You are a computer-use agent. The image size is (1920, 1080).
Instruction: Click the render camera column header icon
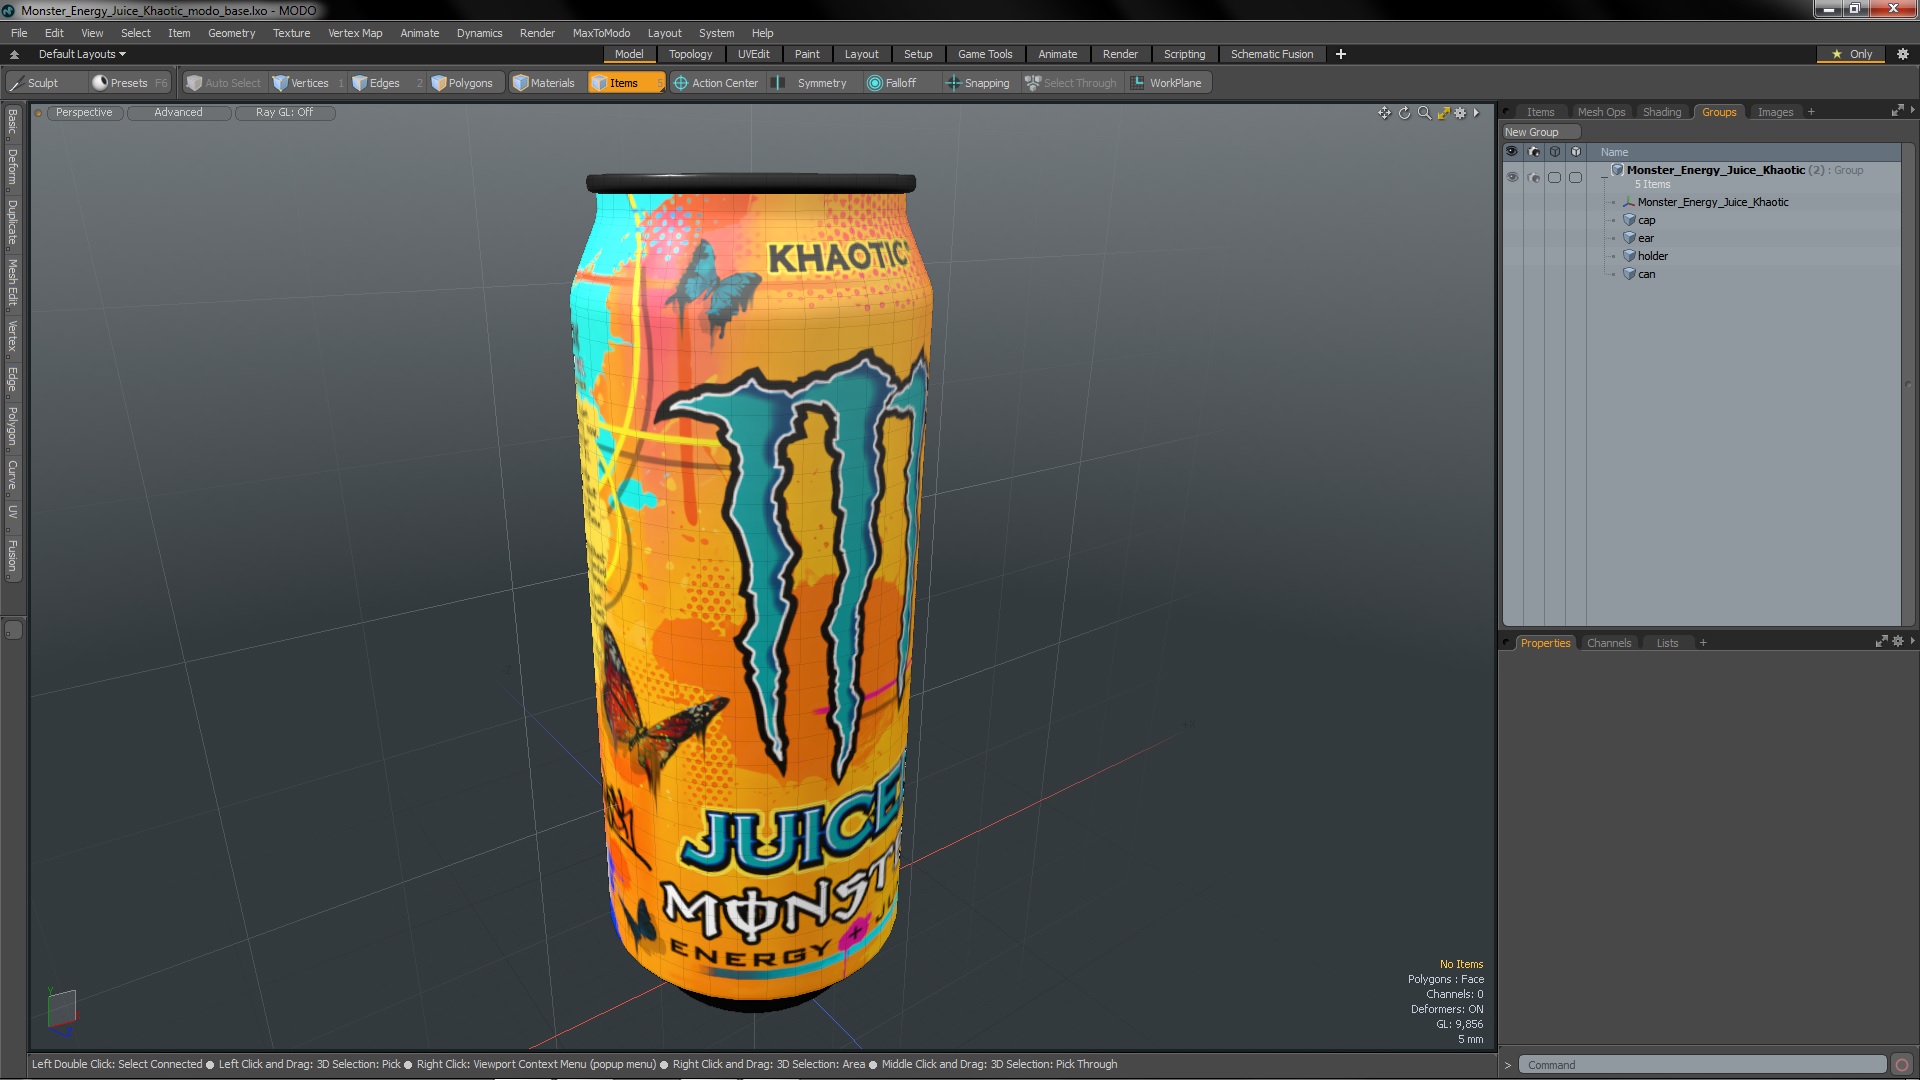pos(1534,152)
